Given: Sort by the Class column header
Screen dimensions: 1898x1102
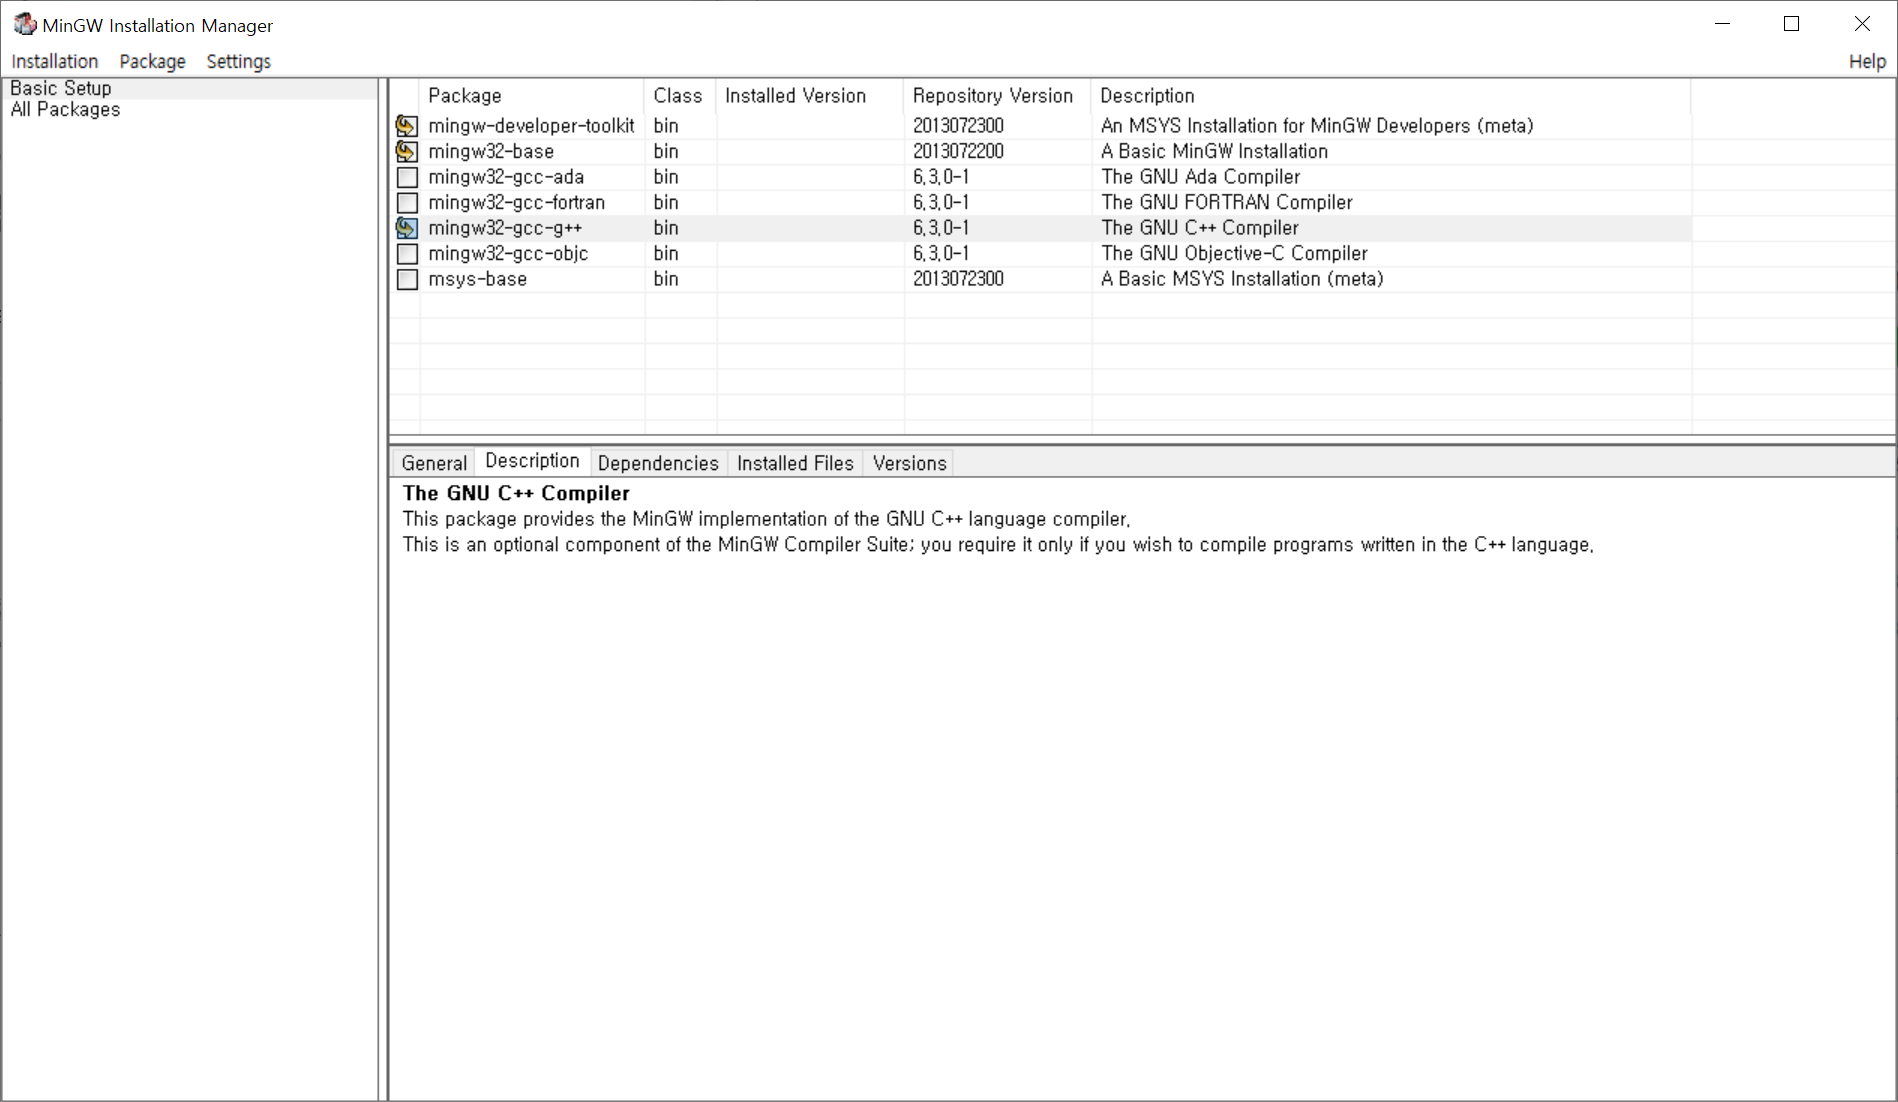Looking at the screenshot, I should (x=681, y=96).
